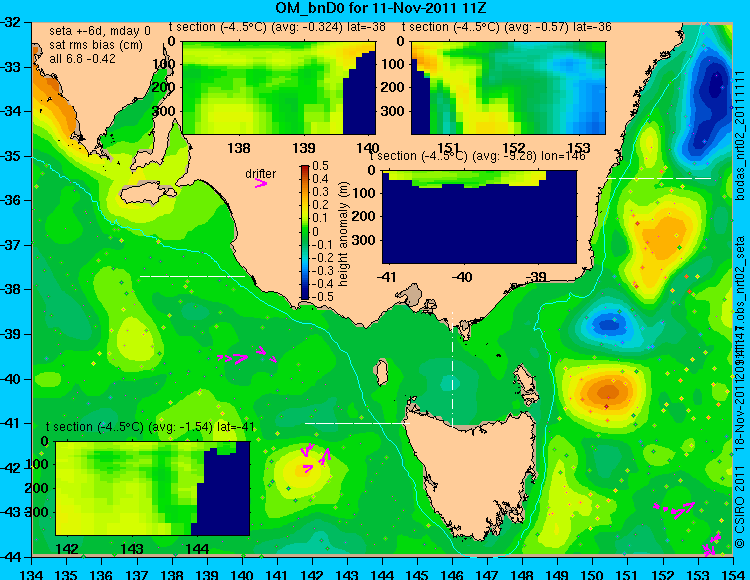This screenshot has width=750, height=580.
Task: Click the -32 latitude axis label
Action: pyautogui.click(x=10, y=22)
